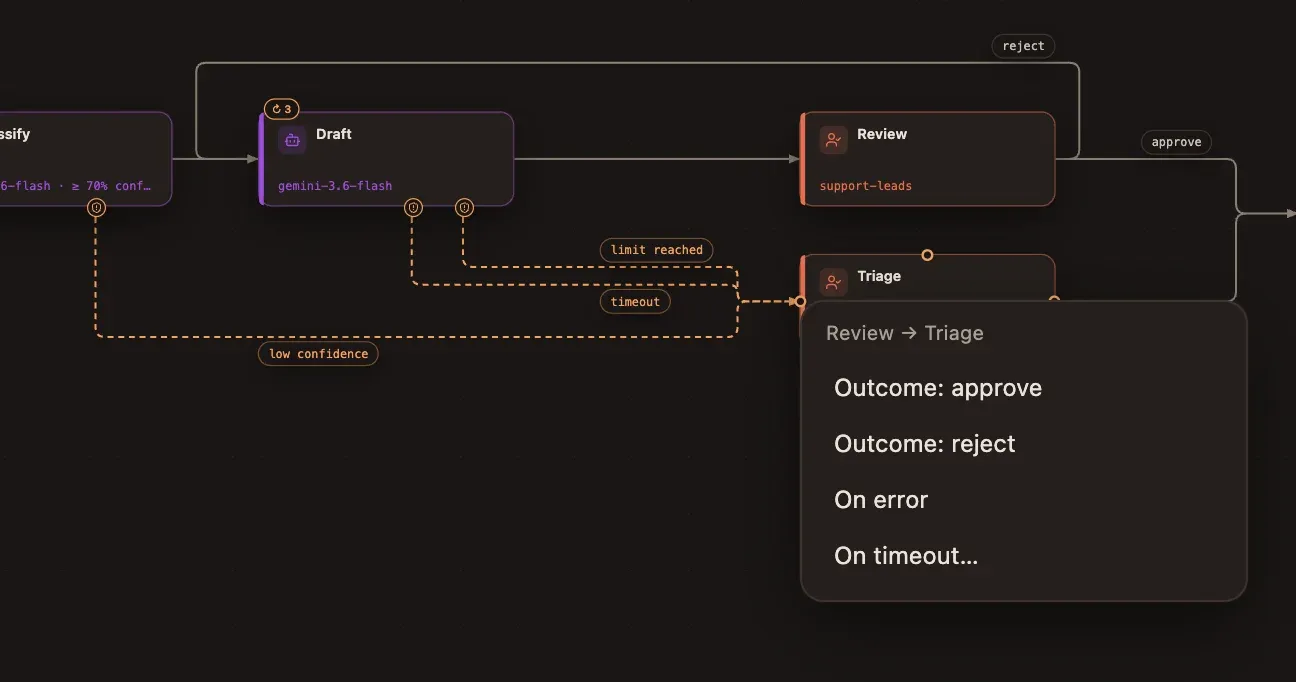This screenshot has height=682, width=1296.
Task: Select the 'low confidence' edge label
Action: coord(318,354)
